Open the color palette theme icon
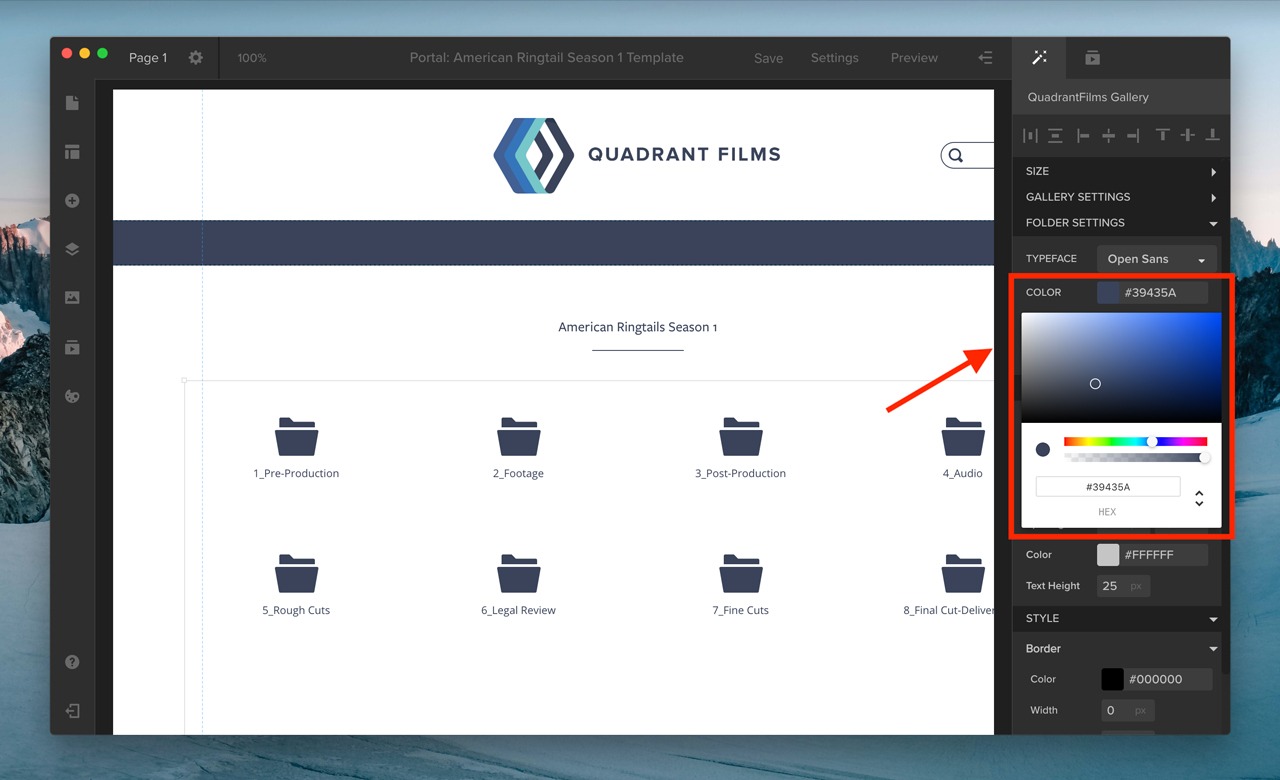1280x780 pixels. pos(72,396)
